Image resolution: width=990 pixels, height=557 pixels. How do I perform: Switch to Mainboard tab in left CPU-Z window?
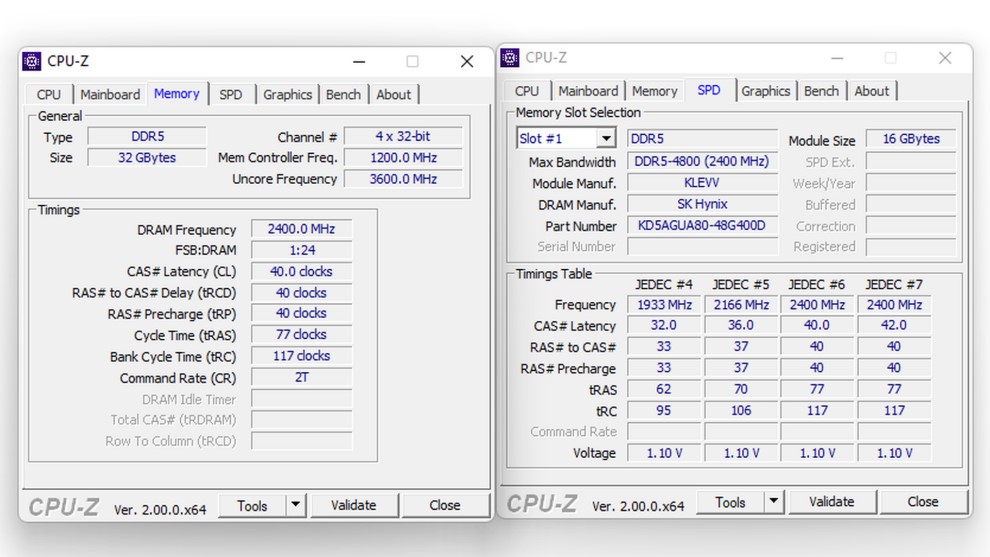[x=110, y=95]
